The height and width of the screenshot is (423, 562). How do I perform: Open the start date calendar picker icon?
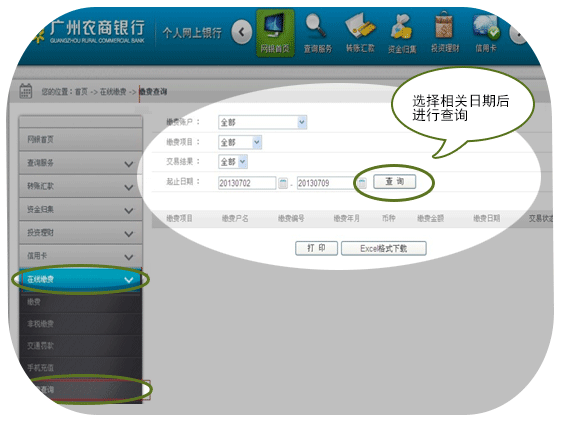click(283, 183)
